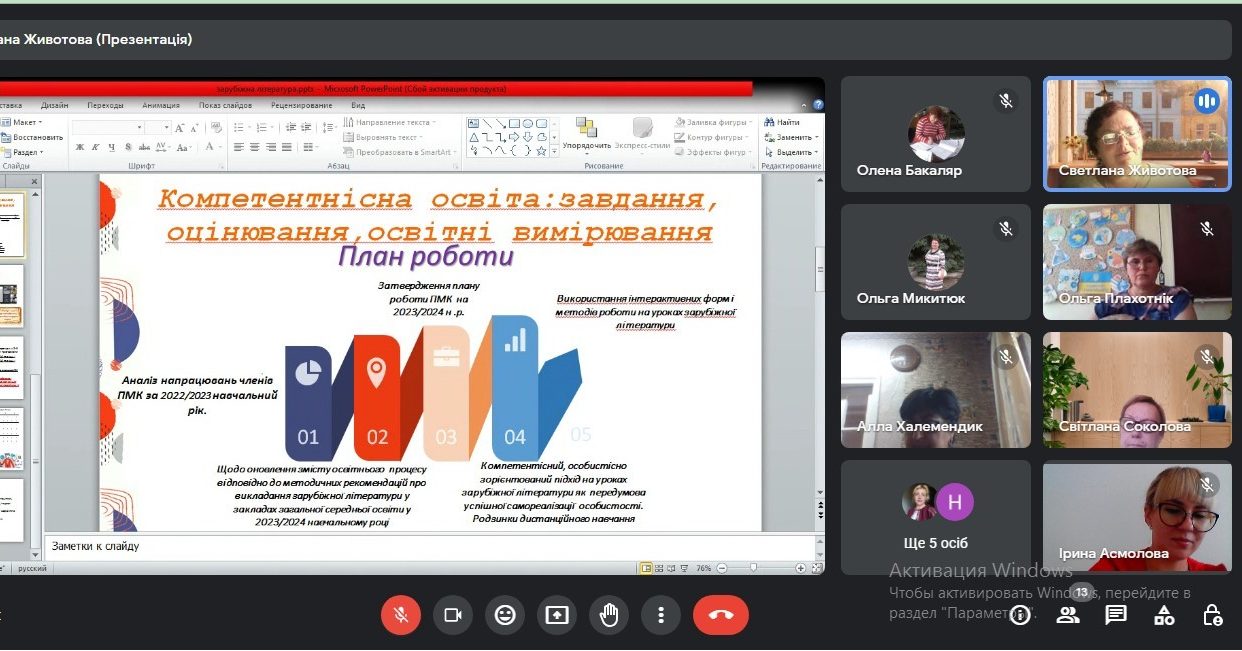The width and height of the screenshot is (1242, 651).
Task: Switch to the Рецензирование ribbon tab
Action: pyautogui.click(x=301, y=105)
